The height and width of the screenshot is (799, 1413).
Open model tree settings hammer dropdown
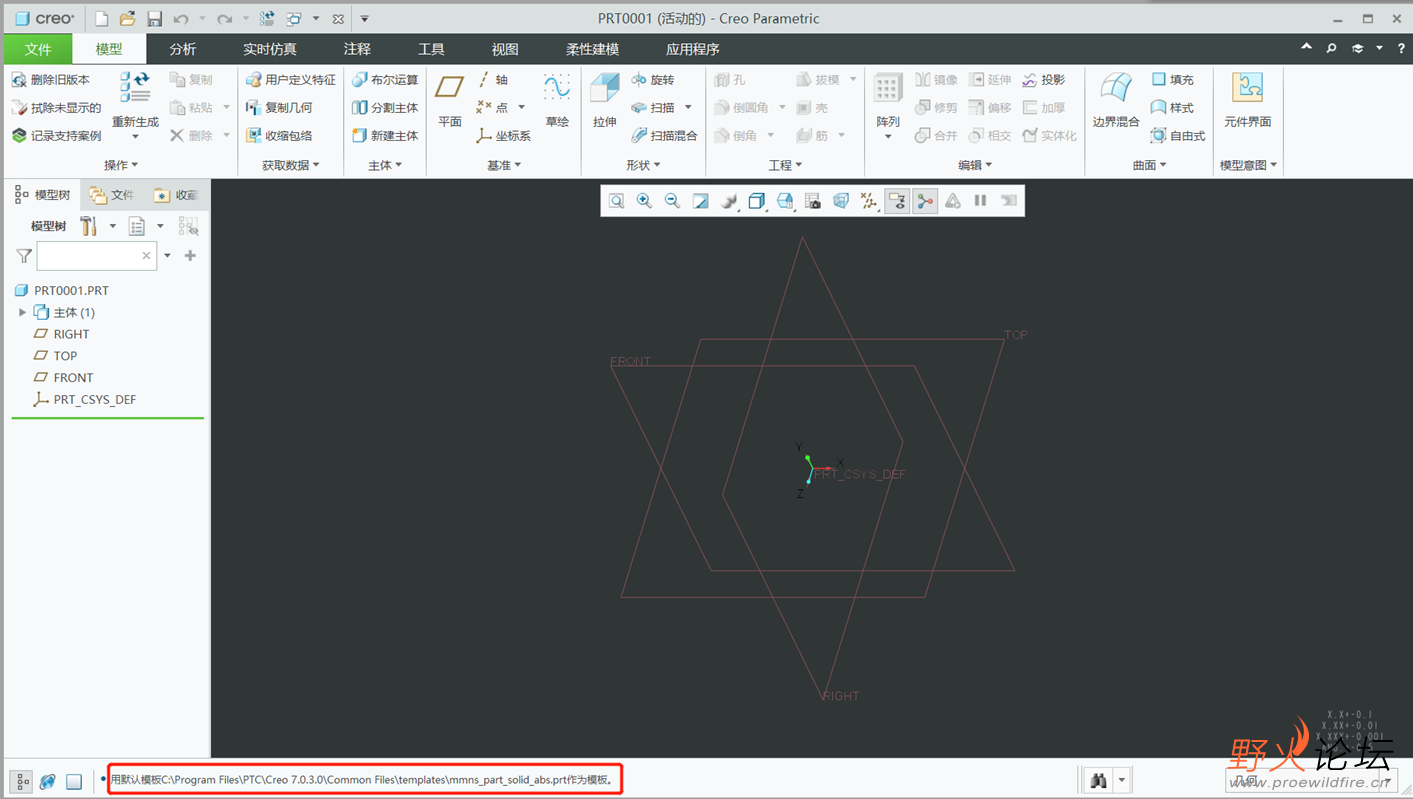point(112,226)
